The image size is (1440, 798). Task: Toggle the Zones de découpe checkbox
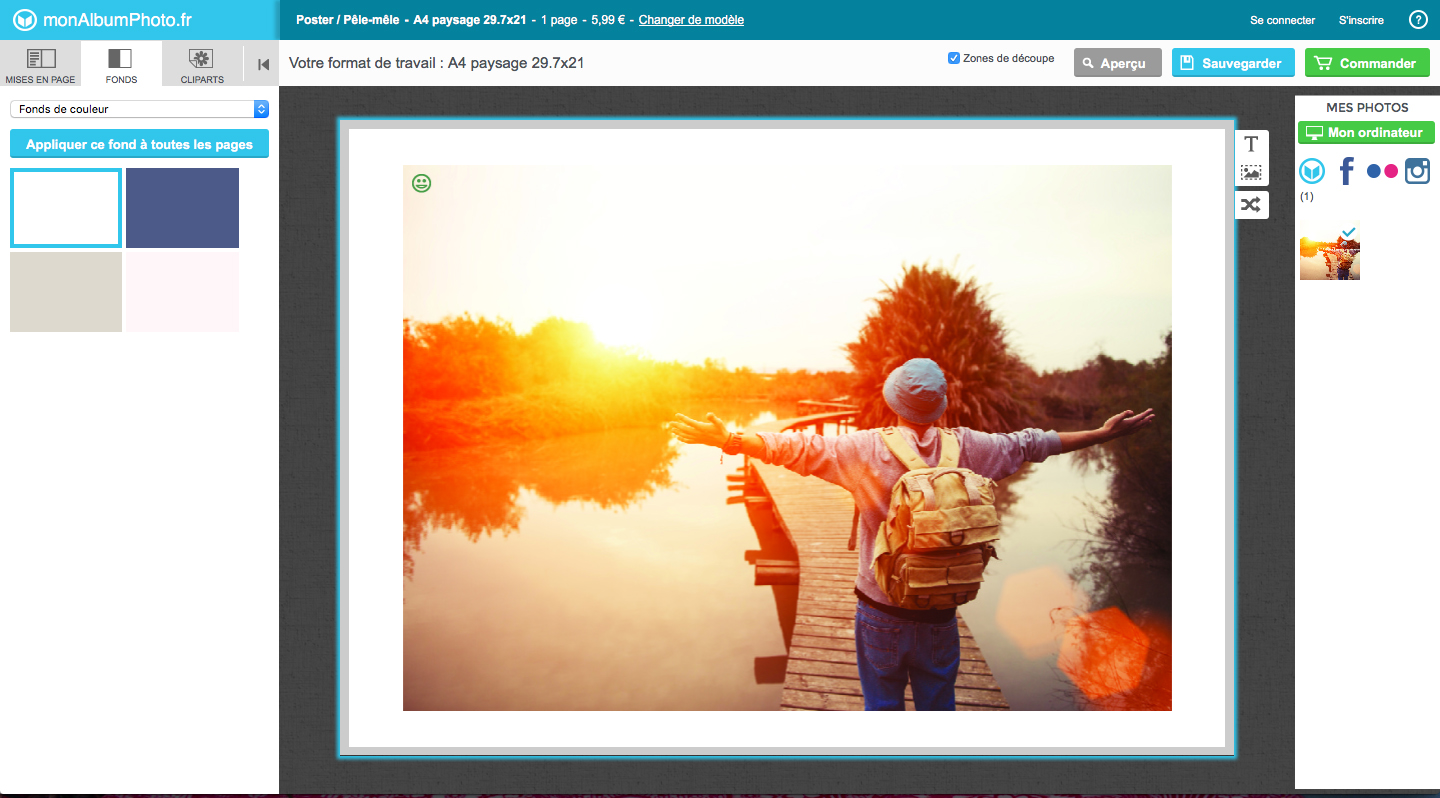tap(954, 58)
